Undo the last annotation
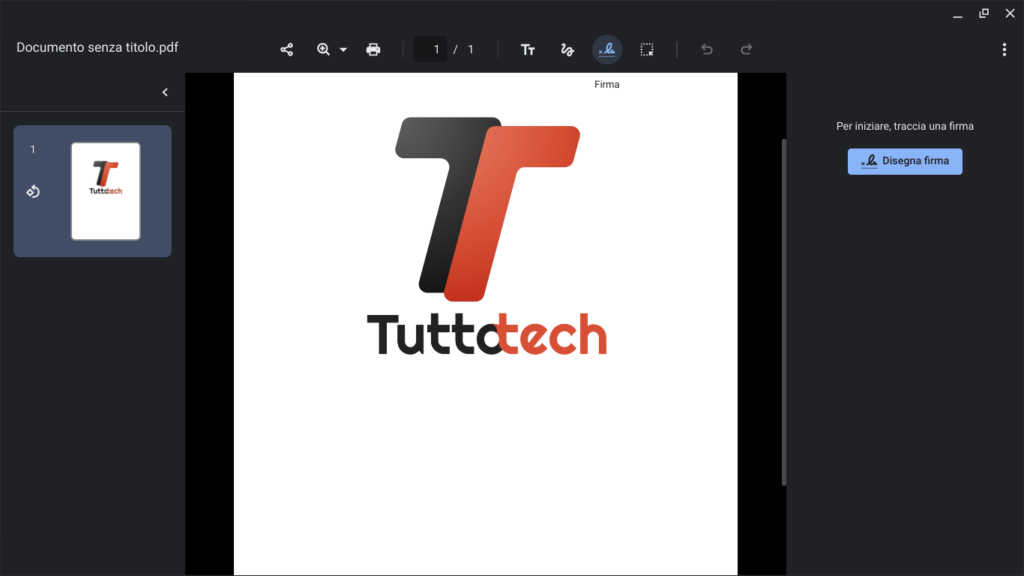The height and width of the screenshot is (576, 1024). click(x=706, y=48)
